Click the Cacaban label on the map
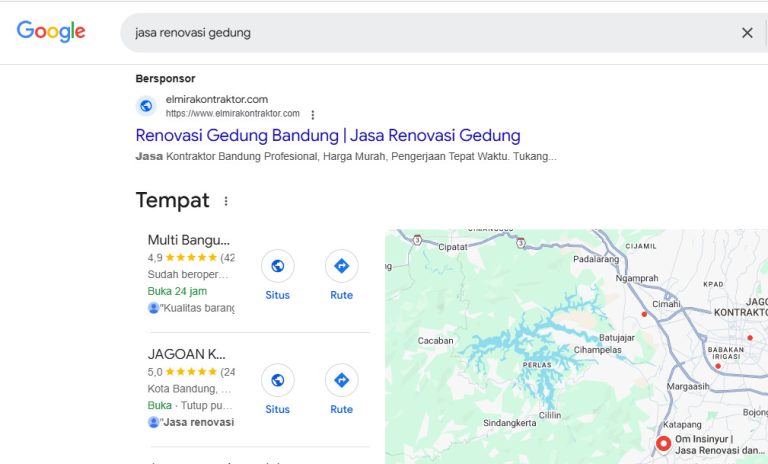This screenshot has width=768, height=464. 435,341
